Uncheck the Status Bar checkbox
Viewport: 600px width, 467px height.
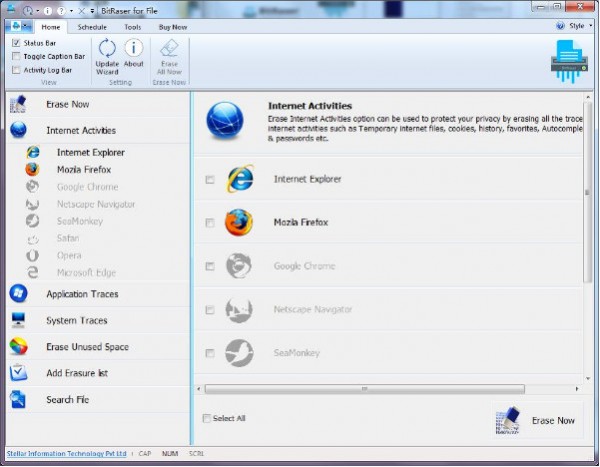[x=16, y=44]
